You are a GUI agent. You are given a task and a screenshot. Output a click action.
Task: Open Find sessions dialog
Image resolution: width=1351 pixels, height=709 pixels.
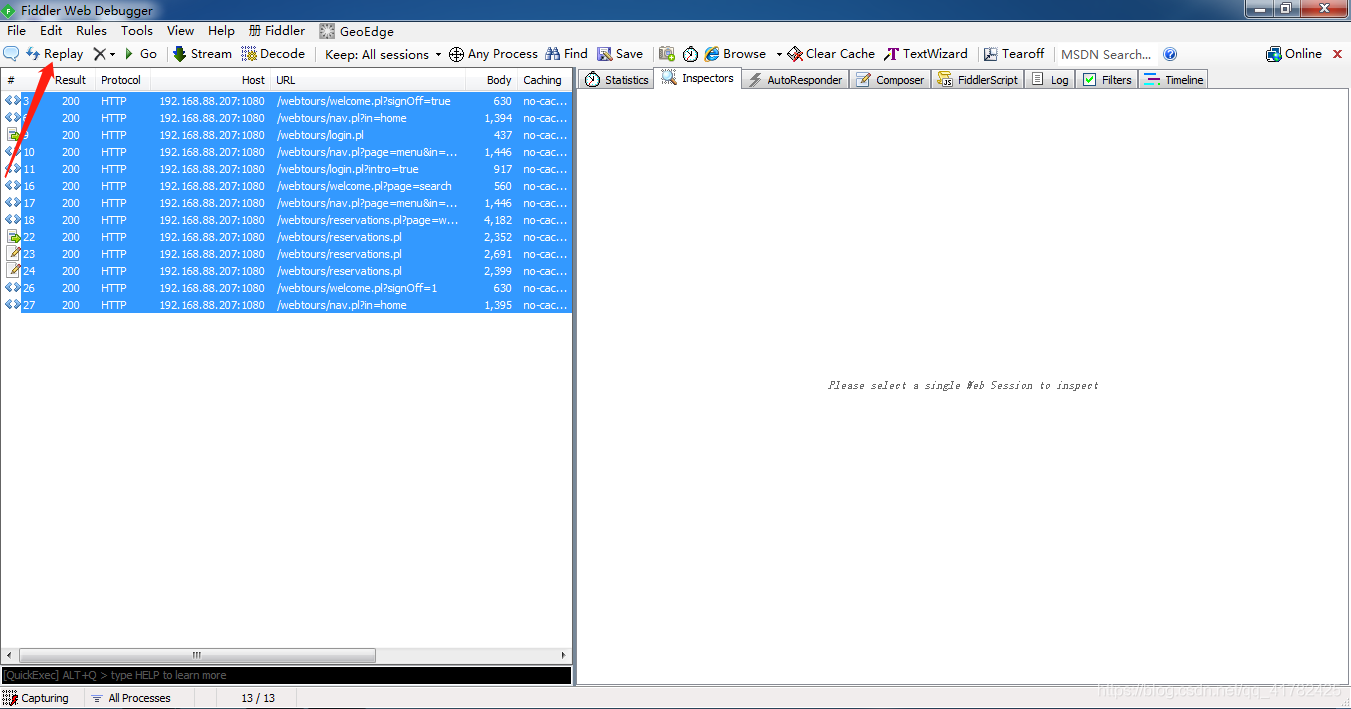pyautogui.click(x=566, y=54)
